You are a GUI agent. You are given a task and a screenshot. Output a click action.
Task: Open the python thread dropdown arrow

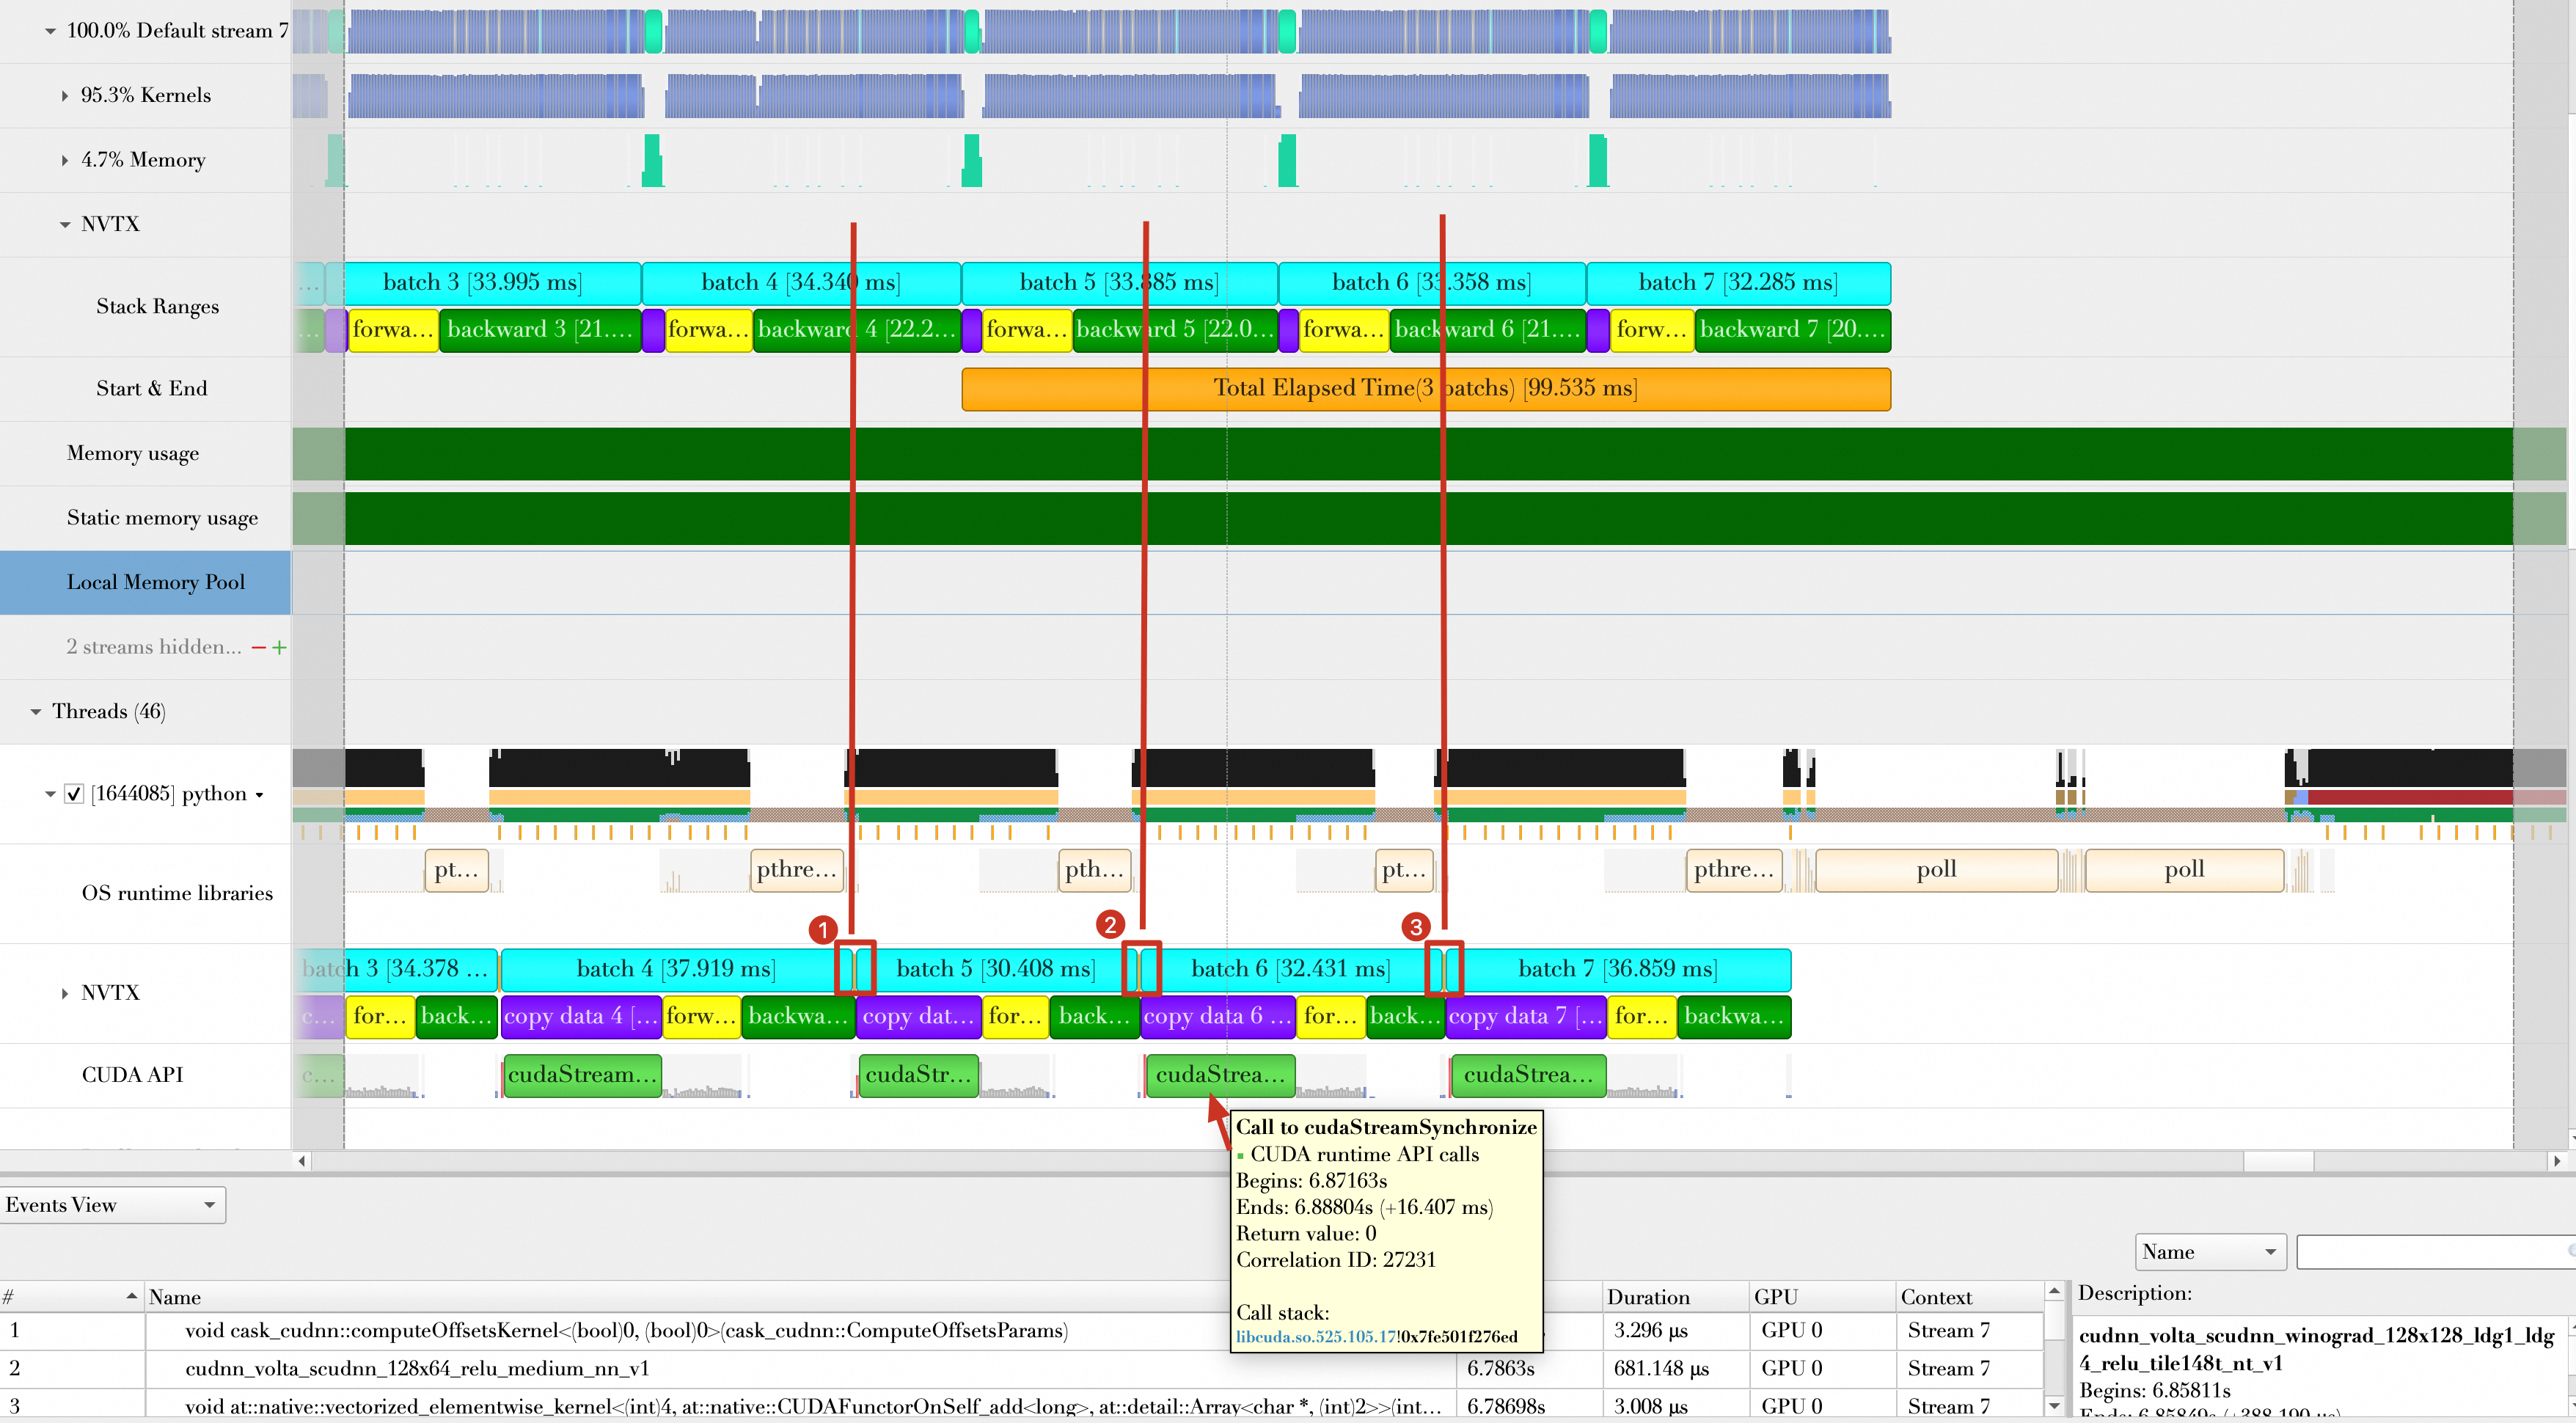(x=259, y=795)
